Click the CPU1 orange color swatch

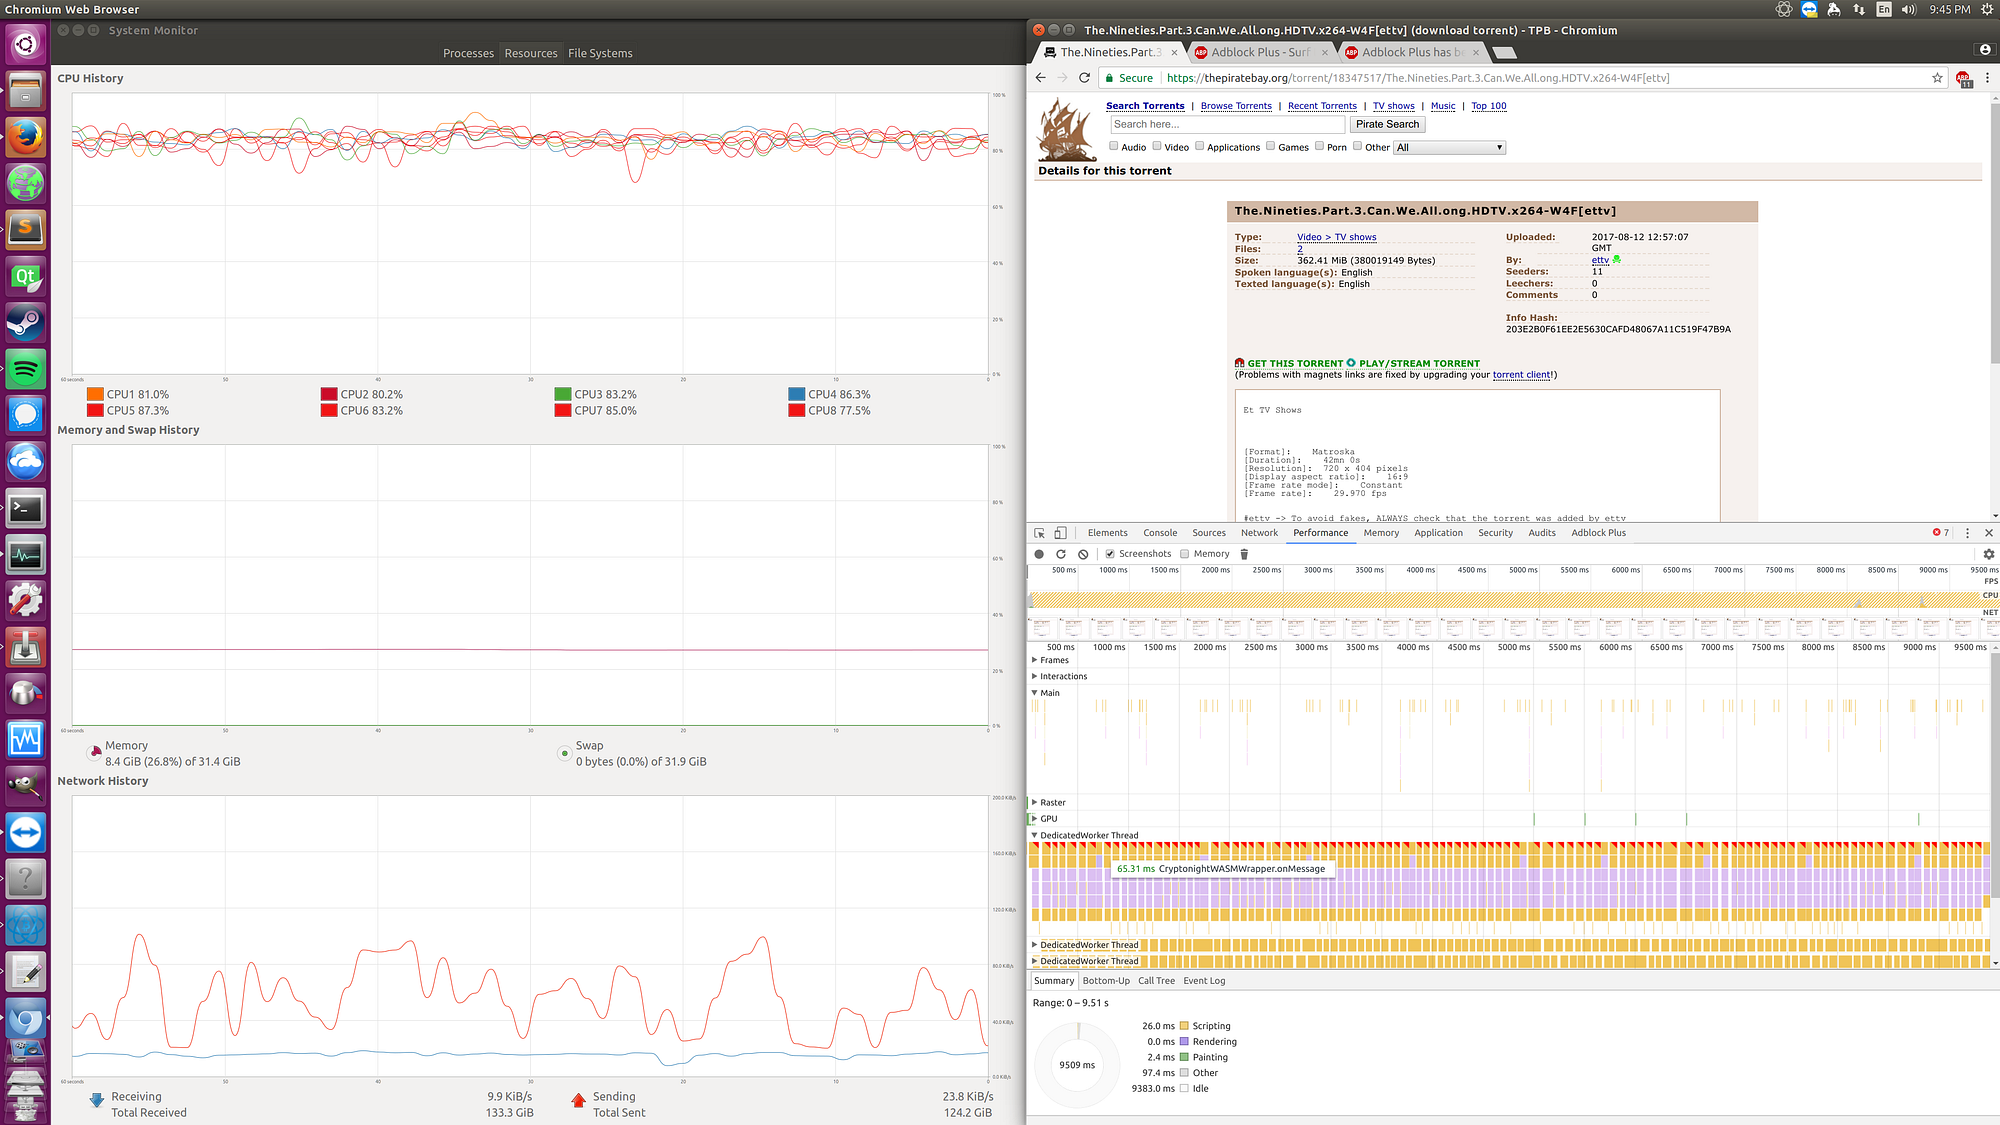click(x=95, y=394)
